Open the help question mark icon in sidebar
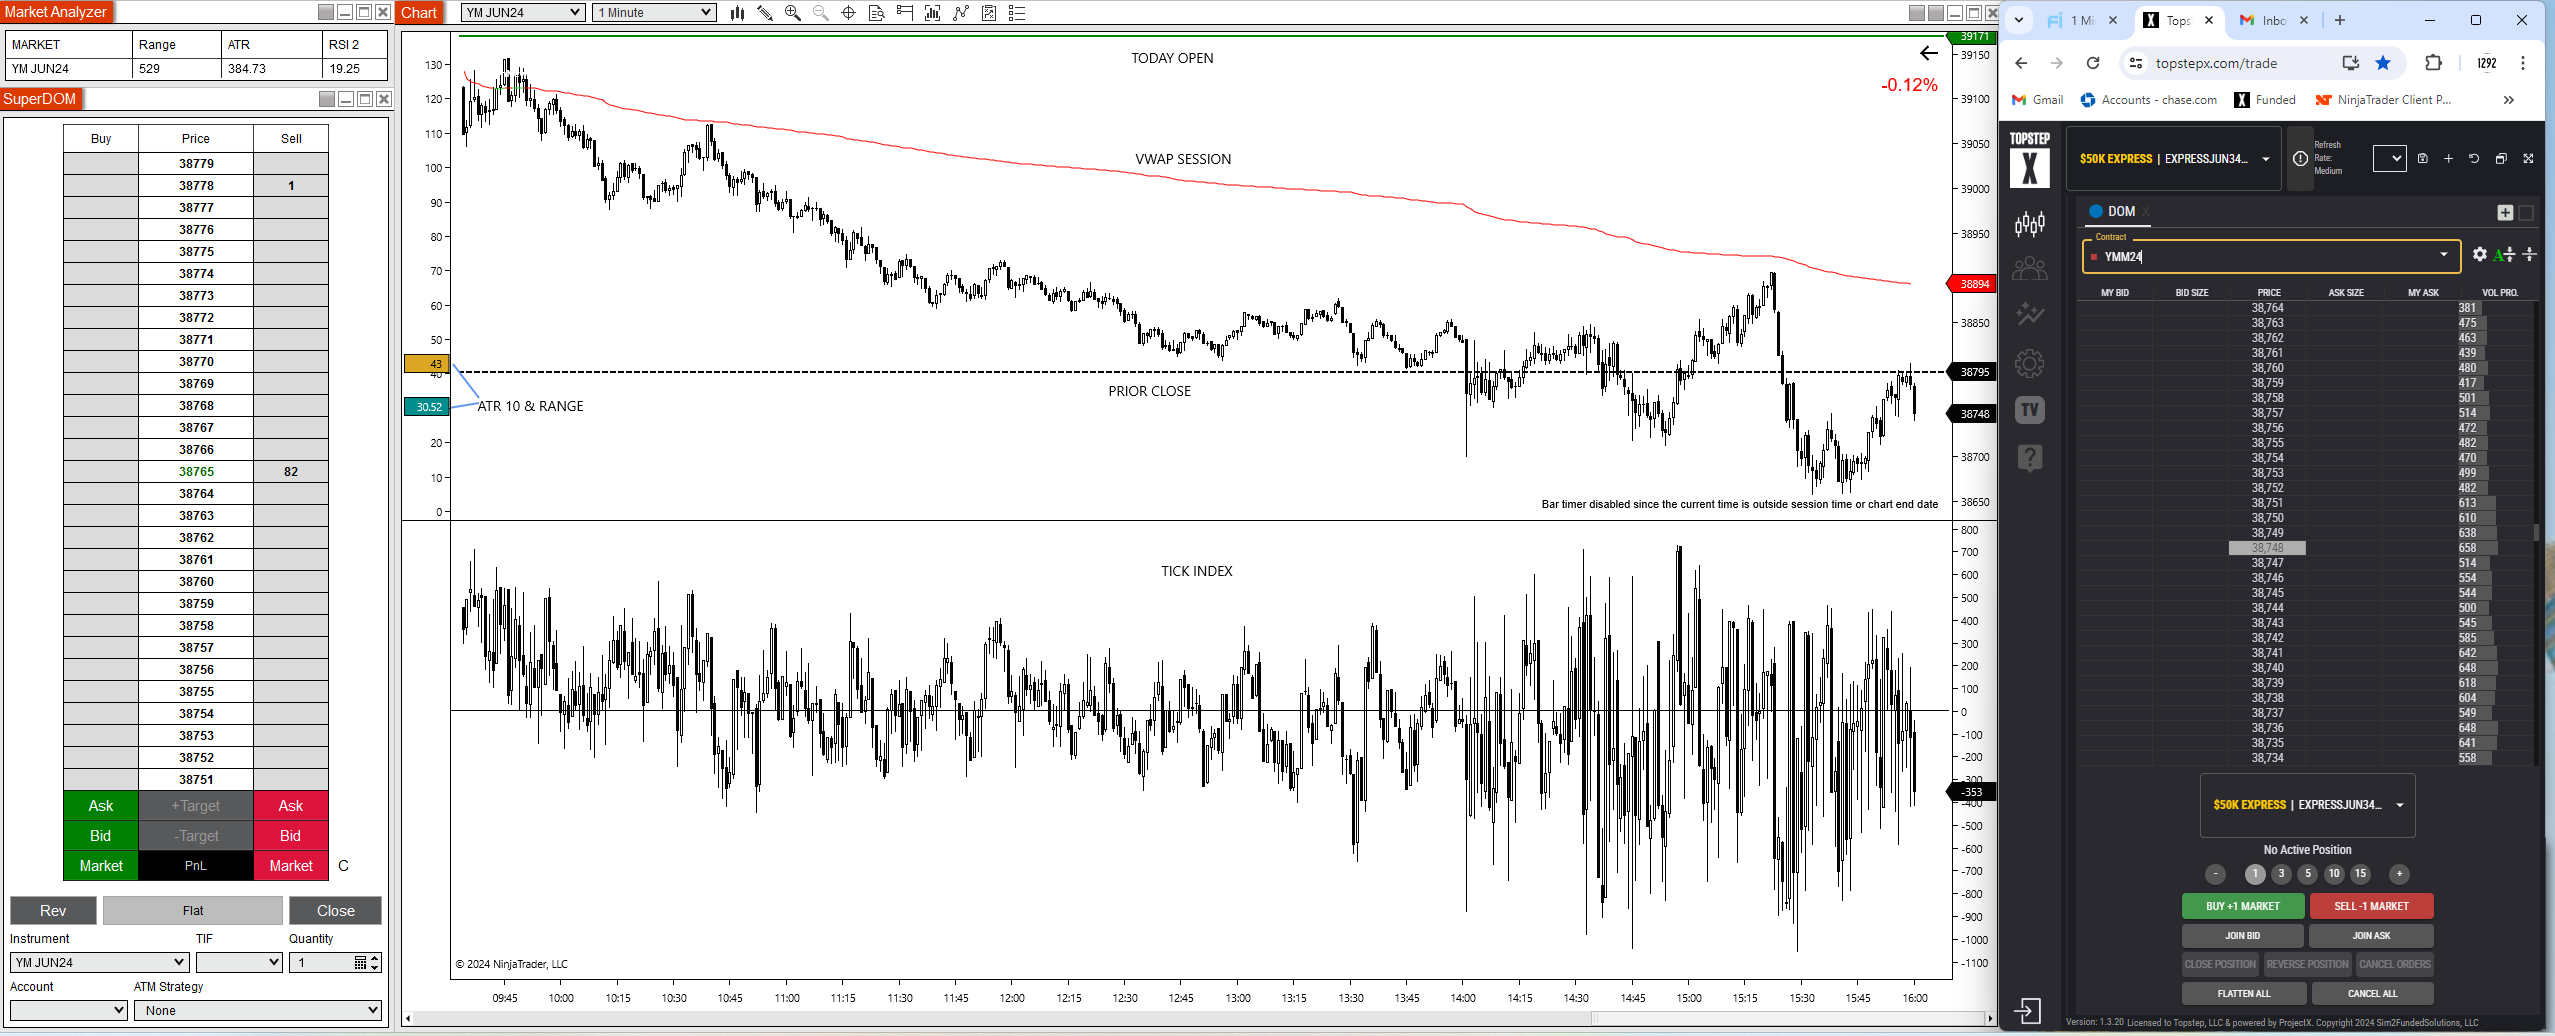The image size is (2555, 1036). pyautogui.click(x=2030, y=458)
